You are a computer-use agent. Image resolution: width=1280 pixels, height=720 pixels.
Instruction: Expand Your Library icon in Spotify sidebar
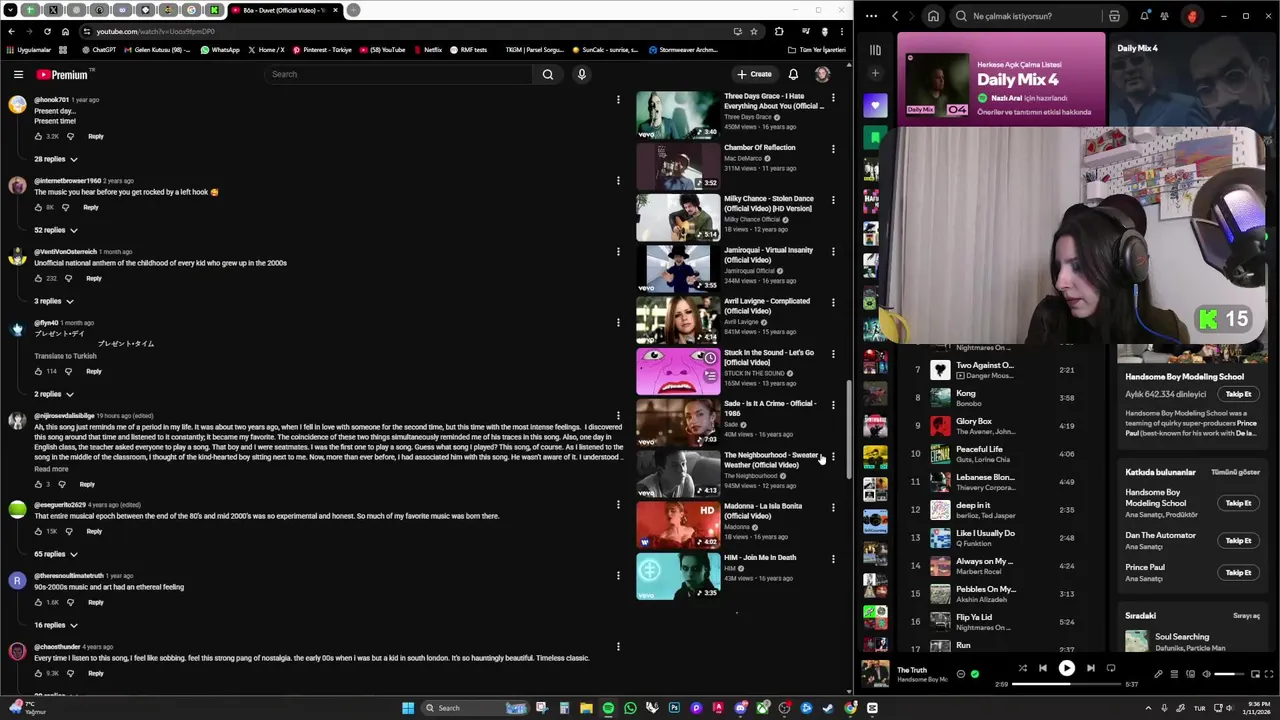[x=875, y=50]
